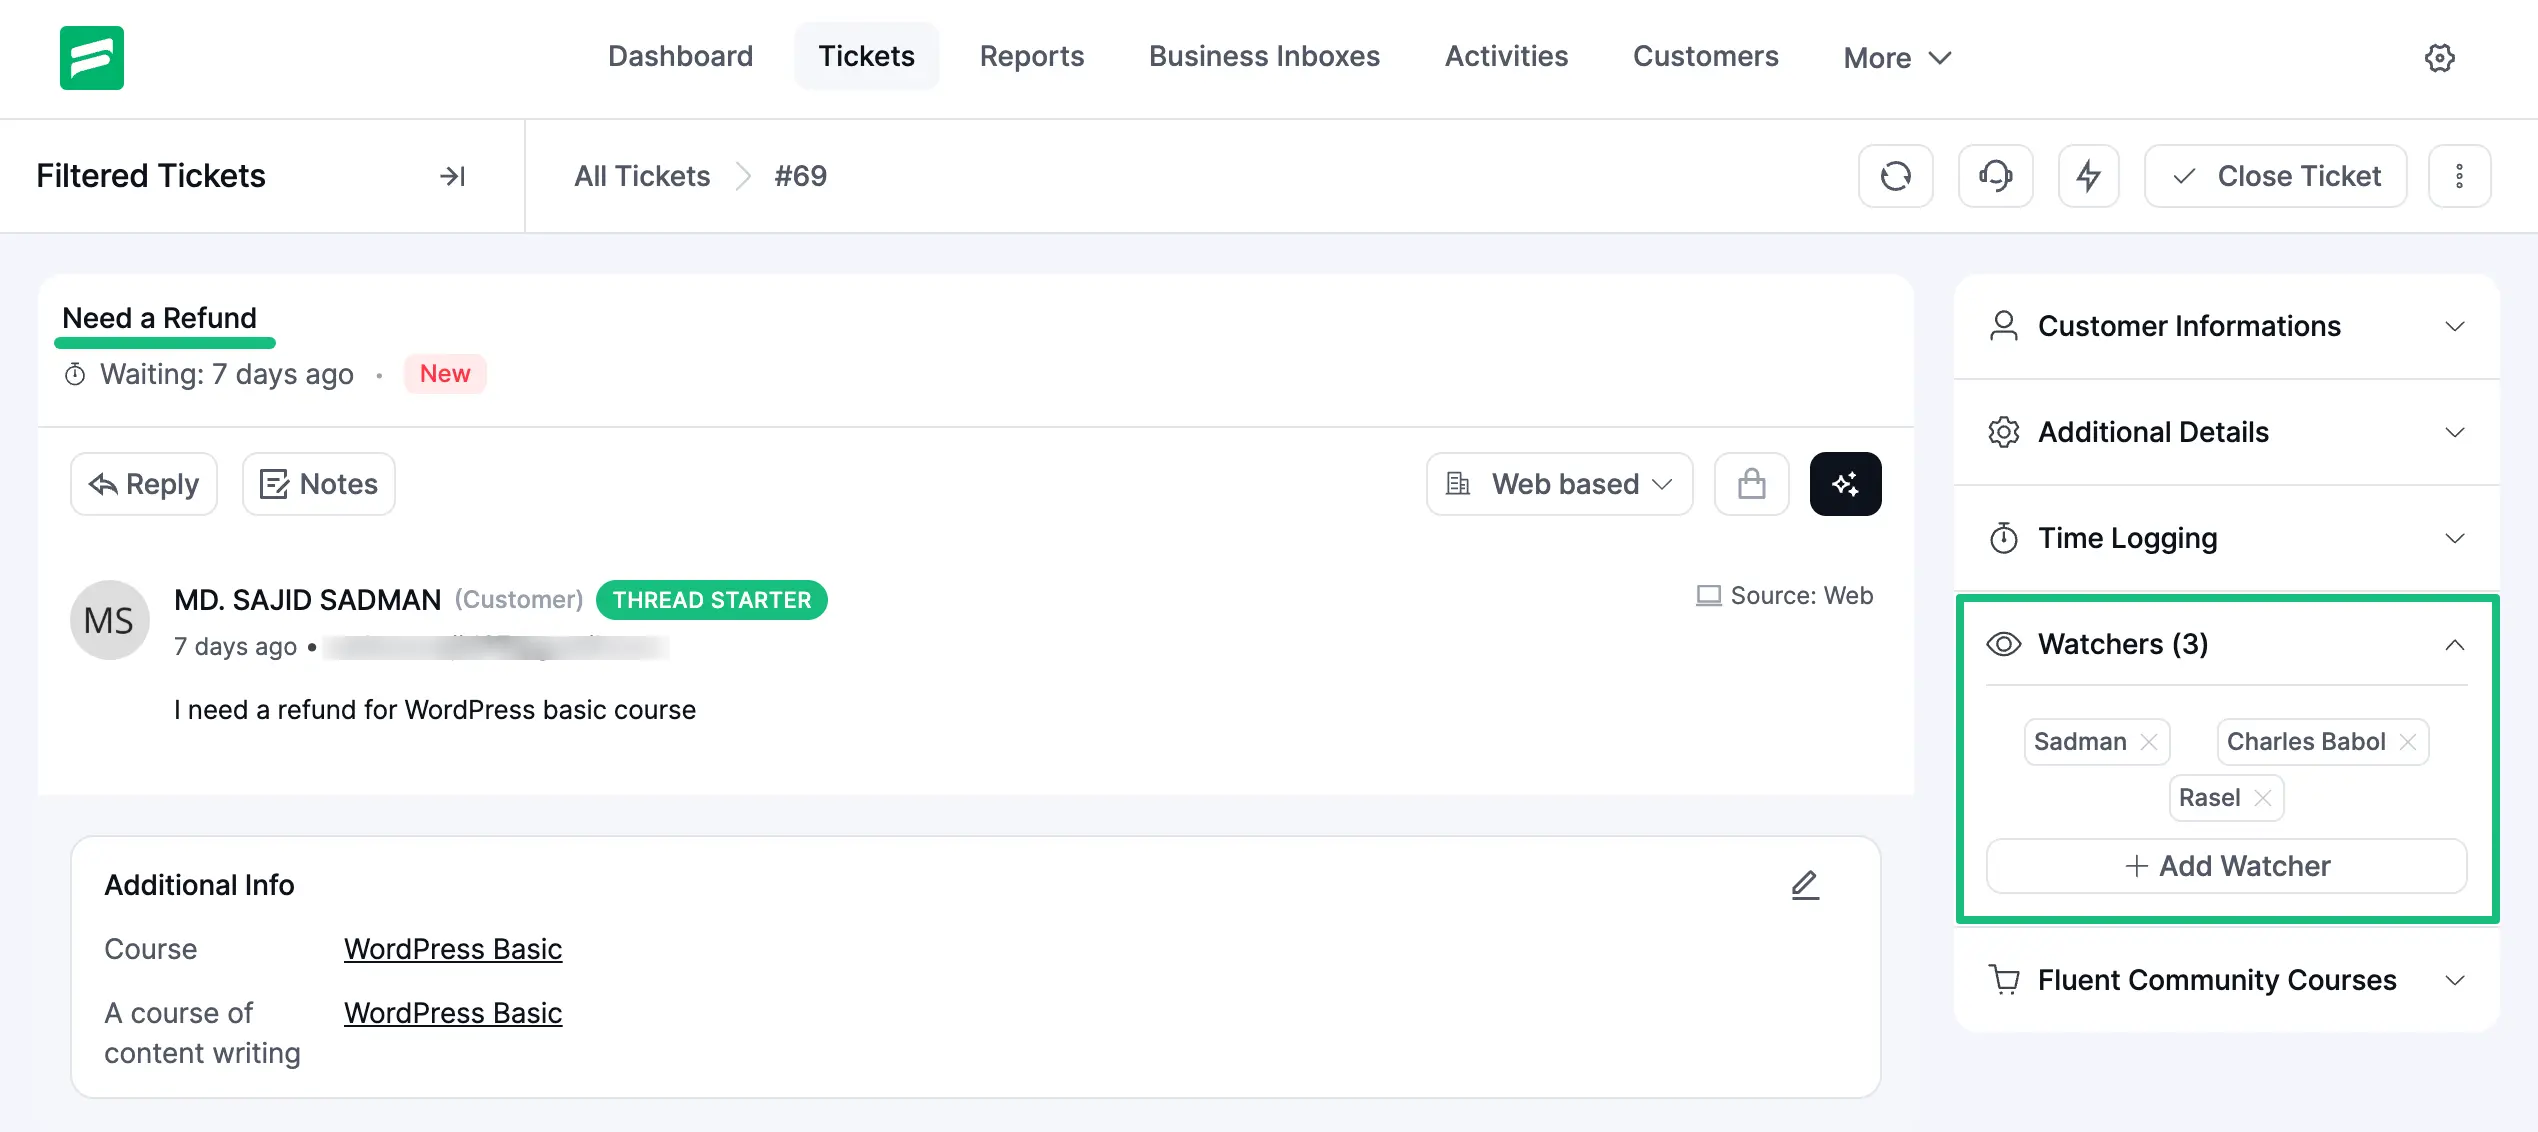Click the Add Watcher button
Screen dimensions: 2538x1132
tap(2226, 866)
